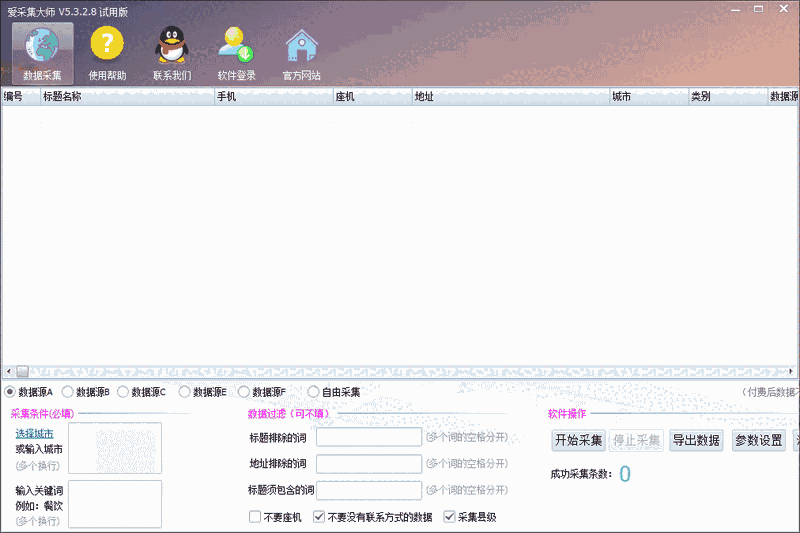Click the 开始采集 button
The image size is (800, 533).
[579, 440]
